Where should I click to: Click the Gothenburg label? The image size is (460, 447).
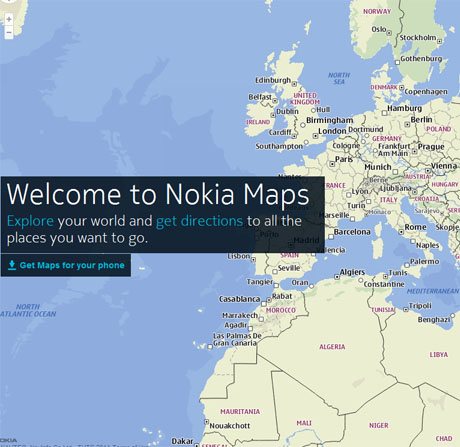[x=421, y=59]
